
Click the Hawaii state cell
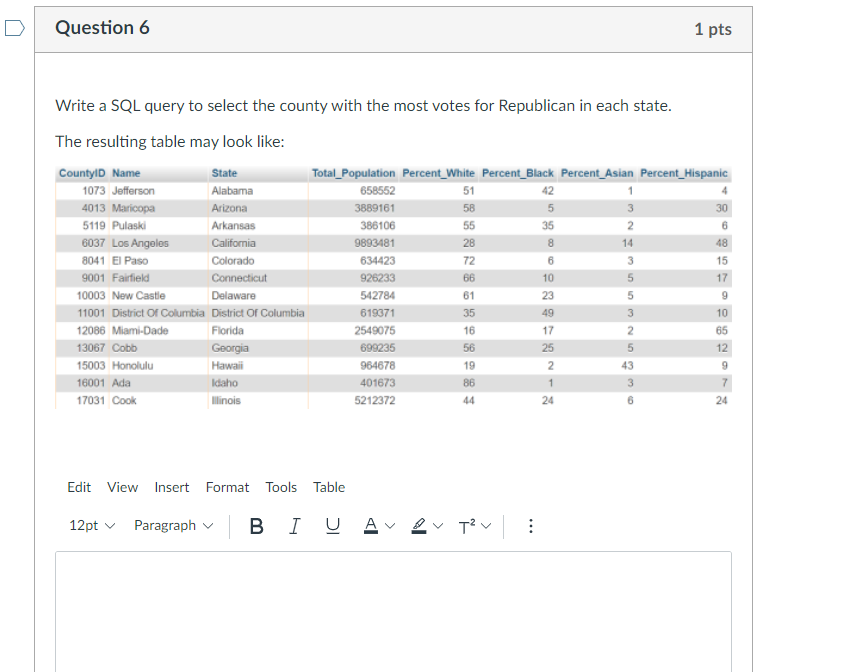point(227,366)
